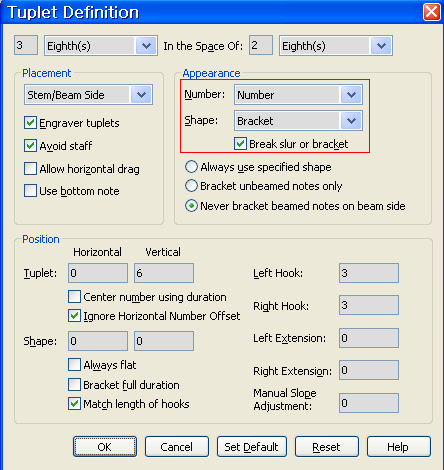Click OK to confirm tuplet definition
This screenshot has width=444, height=470.
pyautogui.click(x=105, y=447)
